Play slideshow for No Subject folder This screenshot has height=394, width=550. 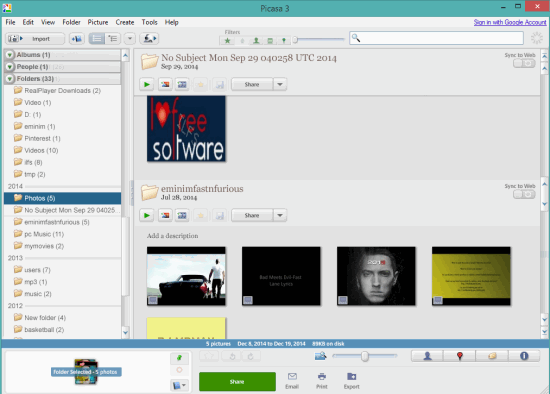coord(147,84)
